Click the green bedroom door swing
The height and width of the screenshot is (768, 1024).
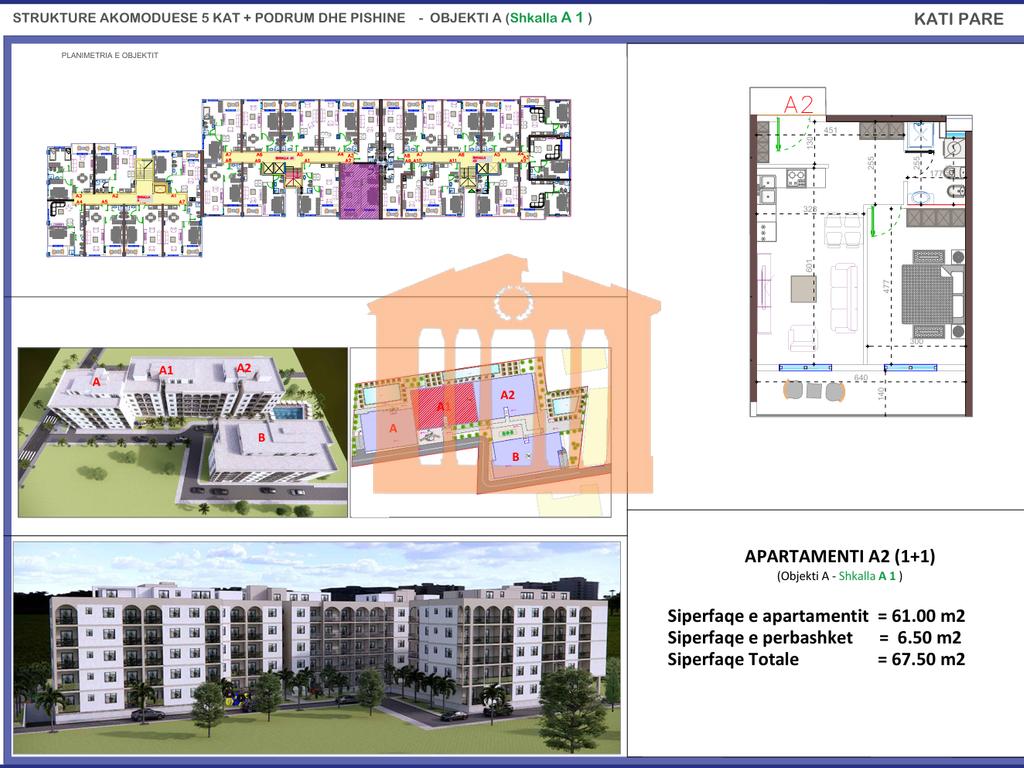[885, 221]
